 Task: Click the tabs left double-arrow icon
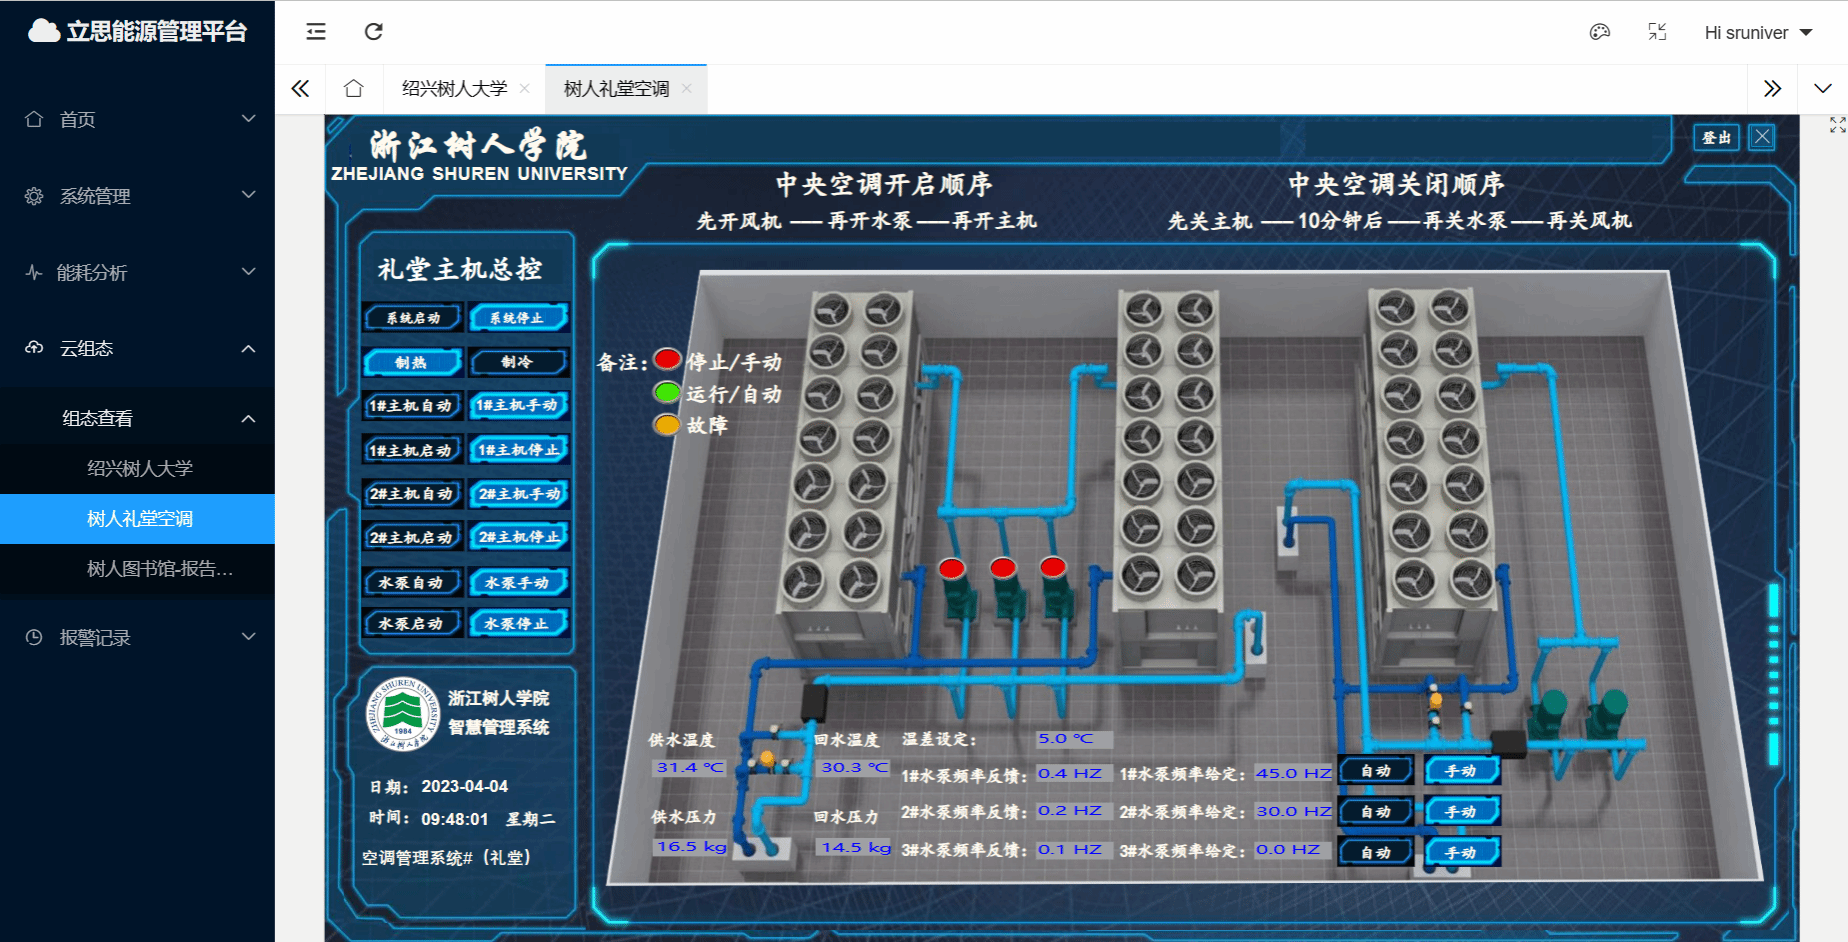click(x=300, y=89)
